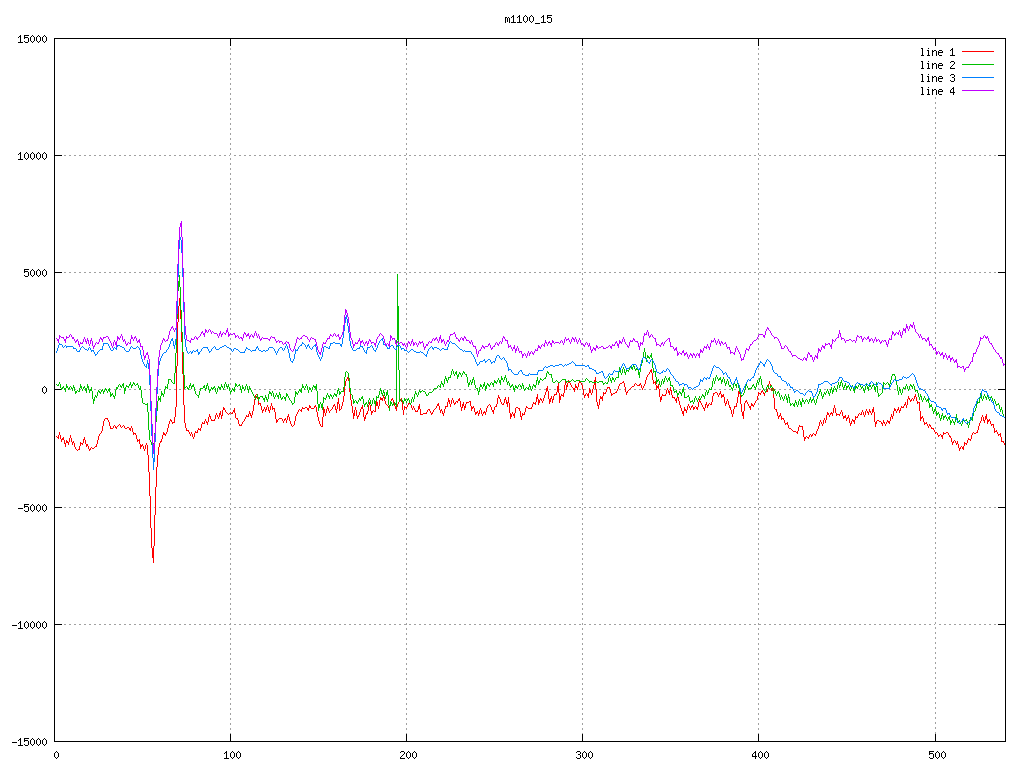Click the 15000 y-axis tick label
Viewport: 1024px width, 768px height.
[32, 39]
